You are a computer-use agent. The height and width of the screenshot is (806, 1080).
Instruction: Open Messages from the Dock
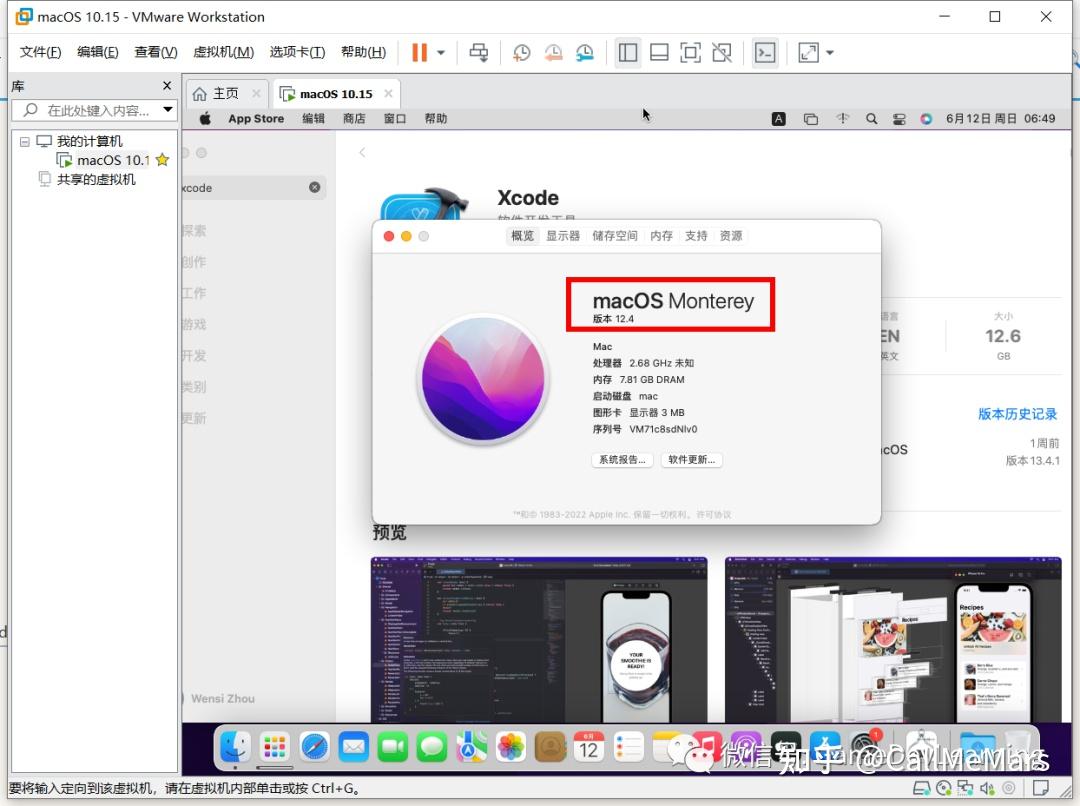click(432, 747)
